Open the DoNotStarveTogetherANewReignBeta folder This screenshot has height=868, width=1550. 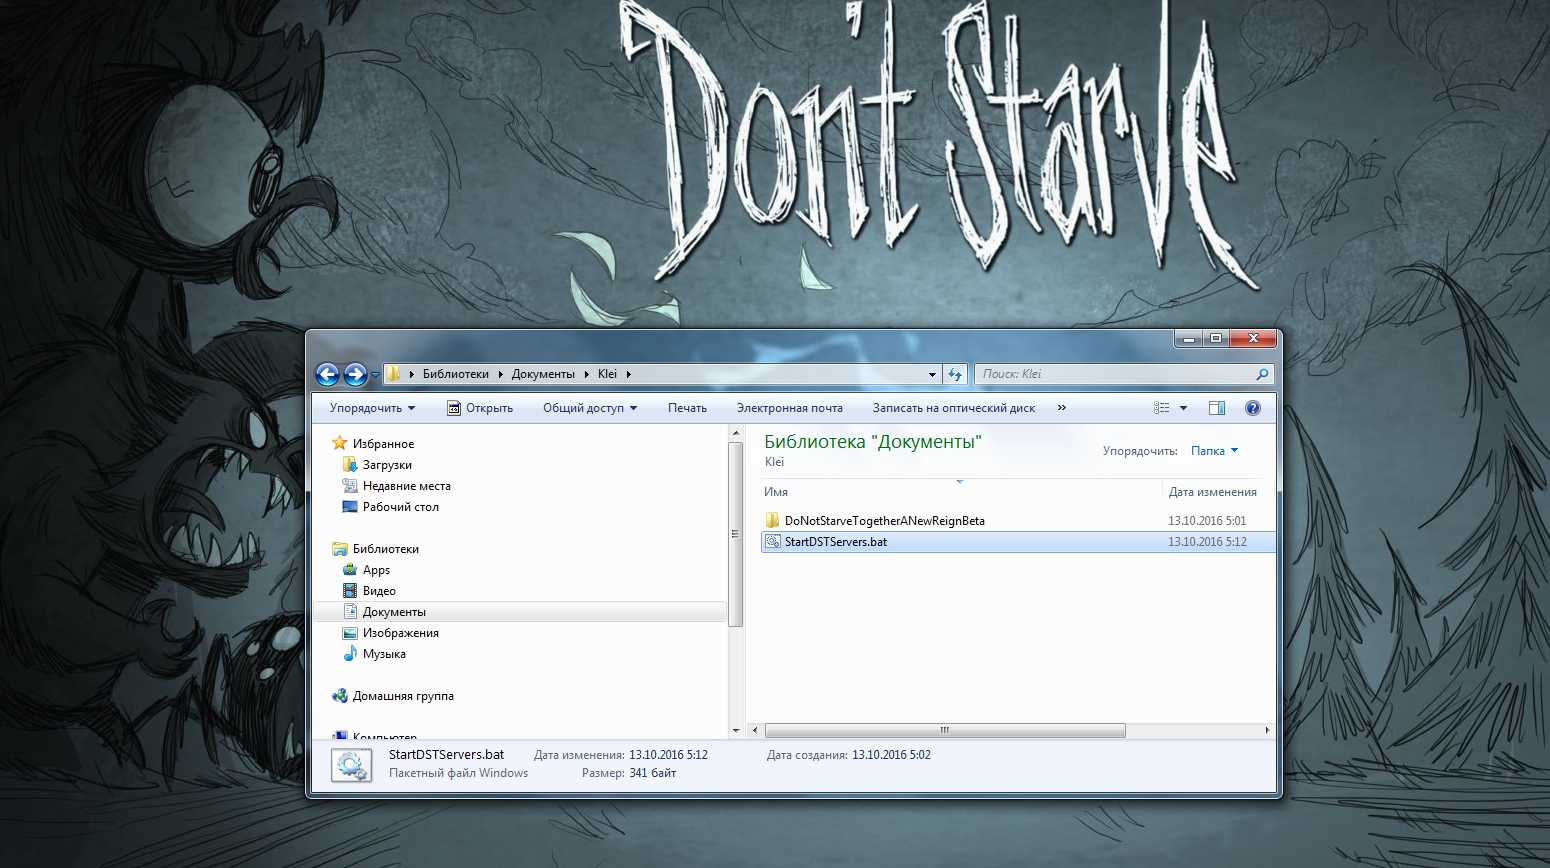pyautogui.click(x=884, y=521)
